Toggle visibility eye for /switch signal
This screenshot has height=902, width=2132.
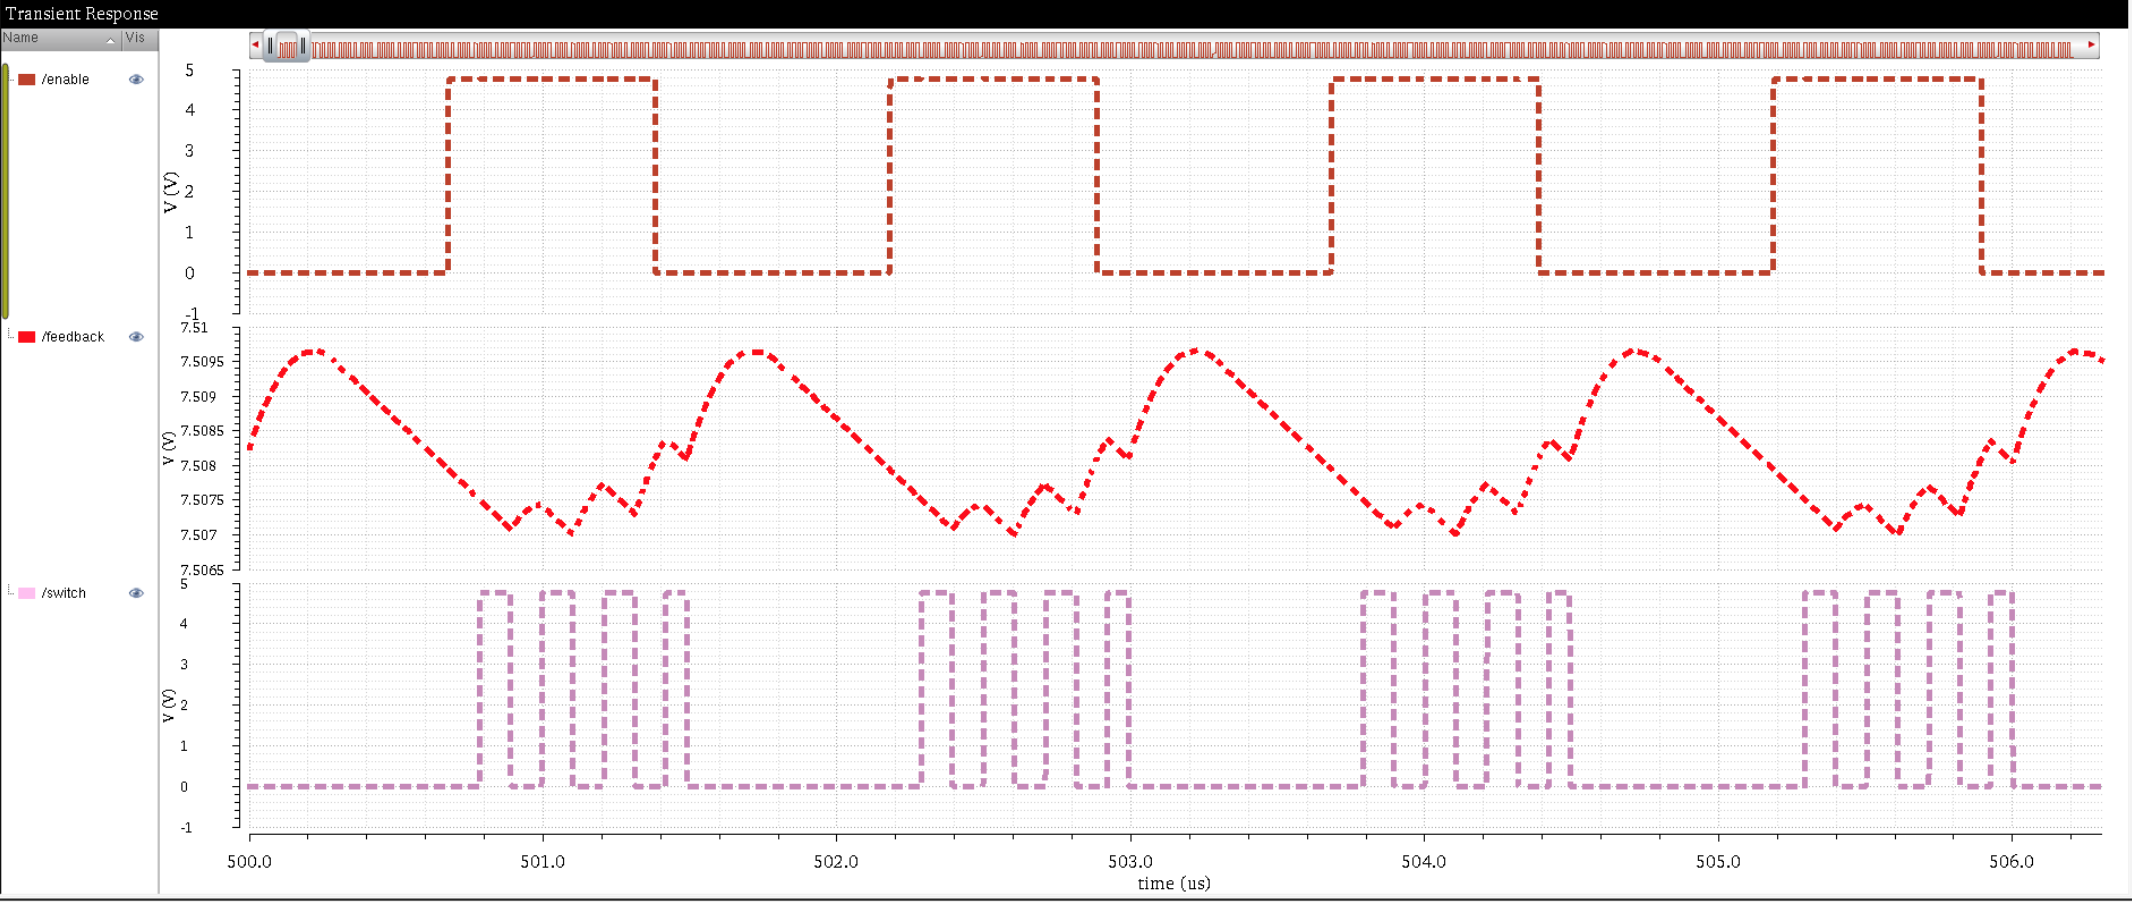point(136,593)
